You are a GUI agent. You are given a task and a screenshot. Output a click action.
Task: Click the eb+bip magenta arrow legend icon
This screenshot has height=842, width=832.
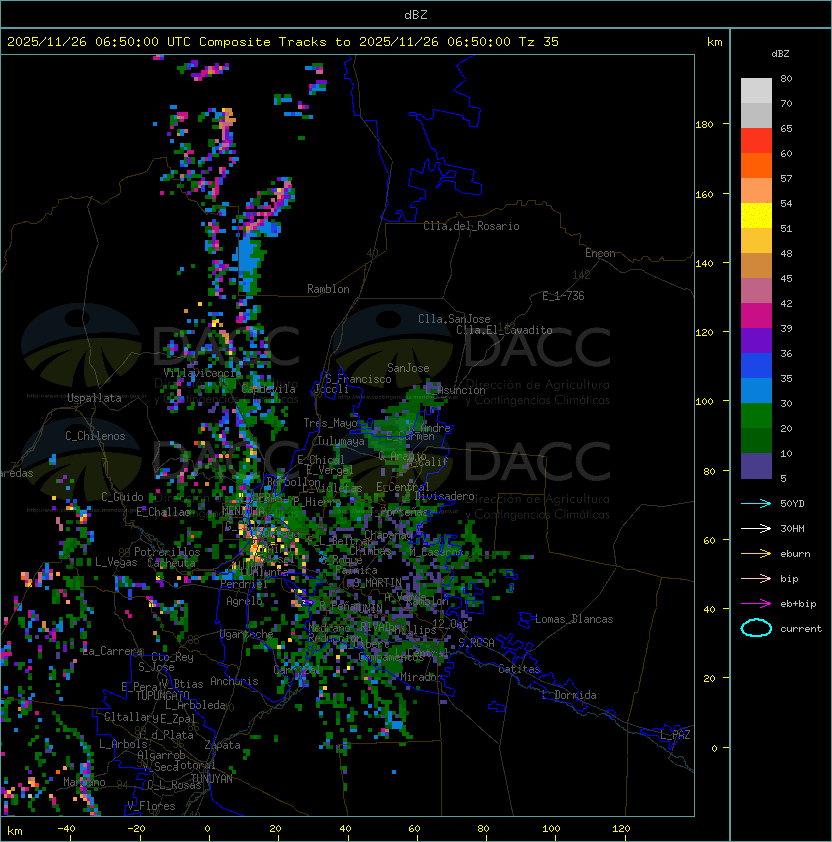(756, 604)
